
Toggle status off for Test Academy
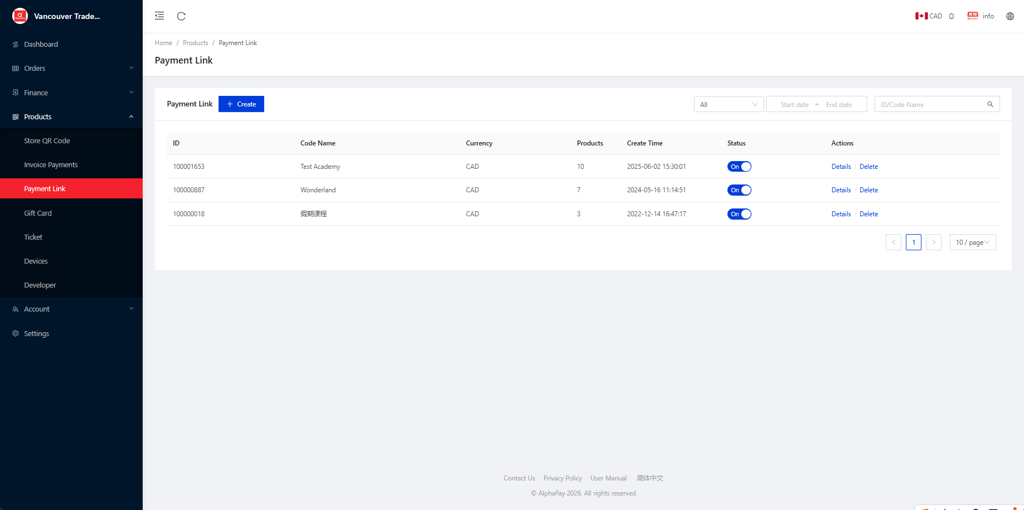739,167
